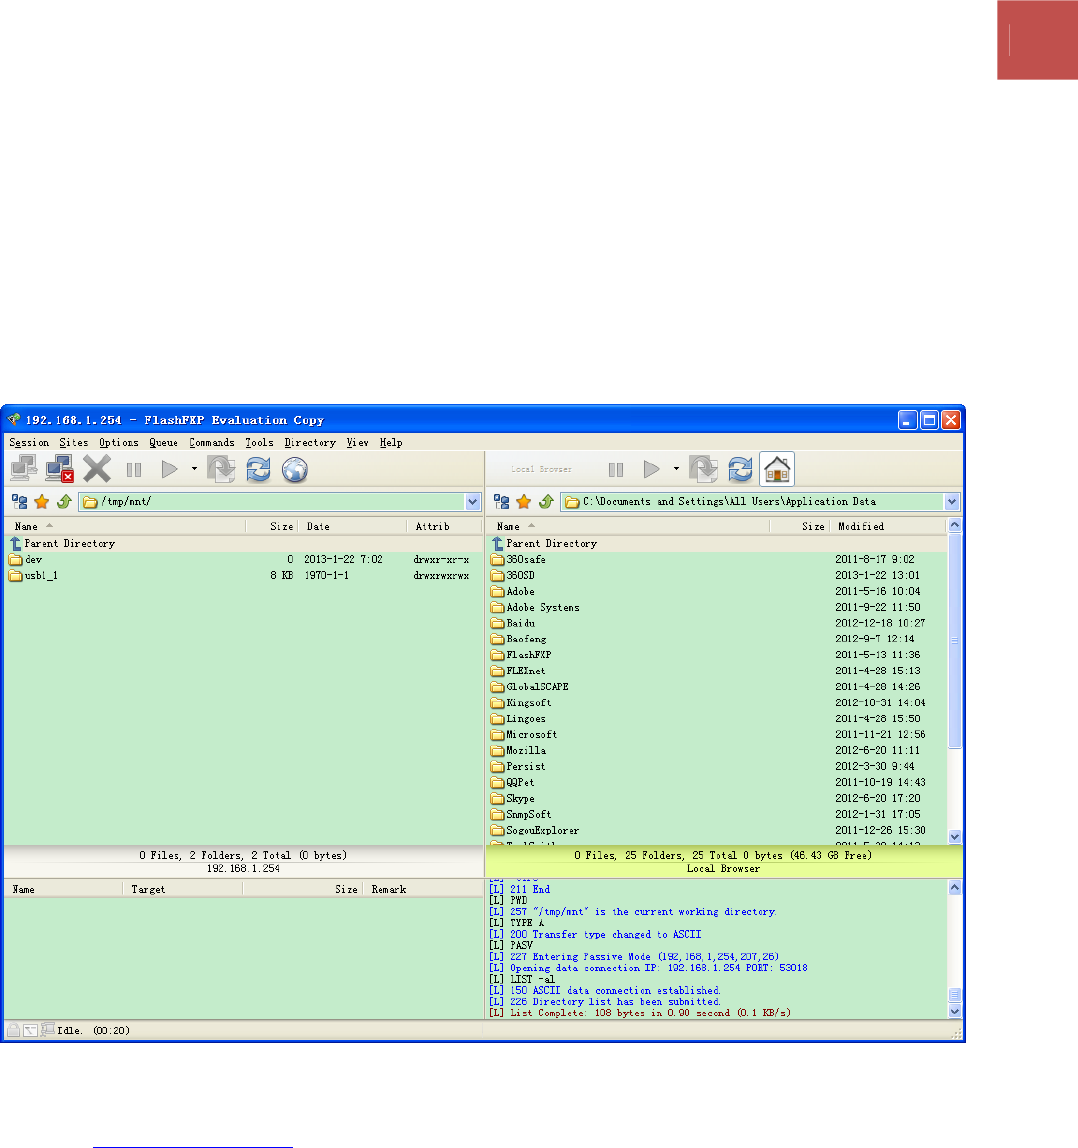Select the Kingsoft folder
The width and height of the screenshot is (1078, 1148).
tap(717, 703)
